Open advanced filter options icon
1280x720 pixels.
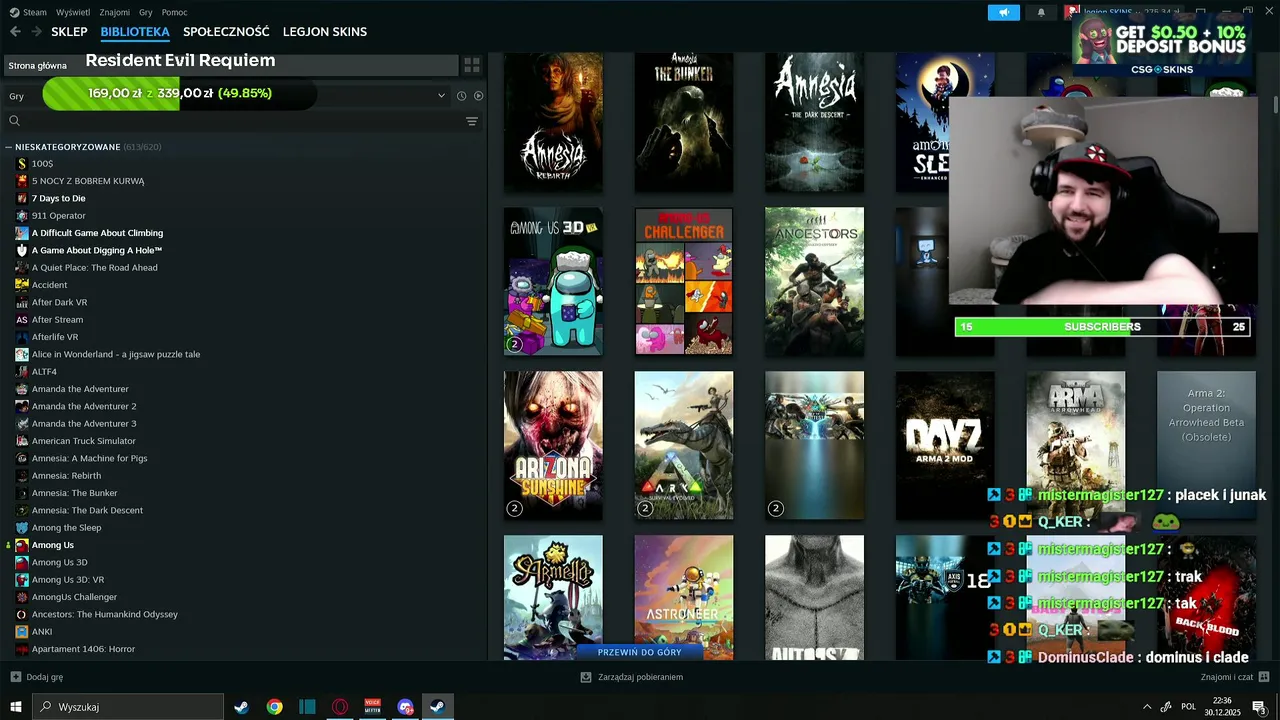point(472,121)
